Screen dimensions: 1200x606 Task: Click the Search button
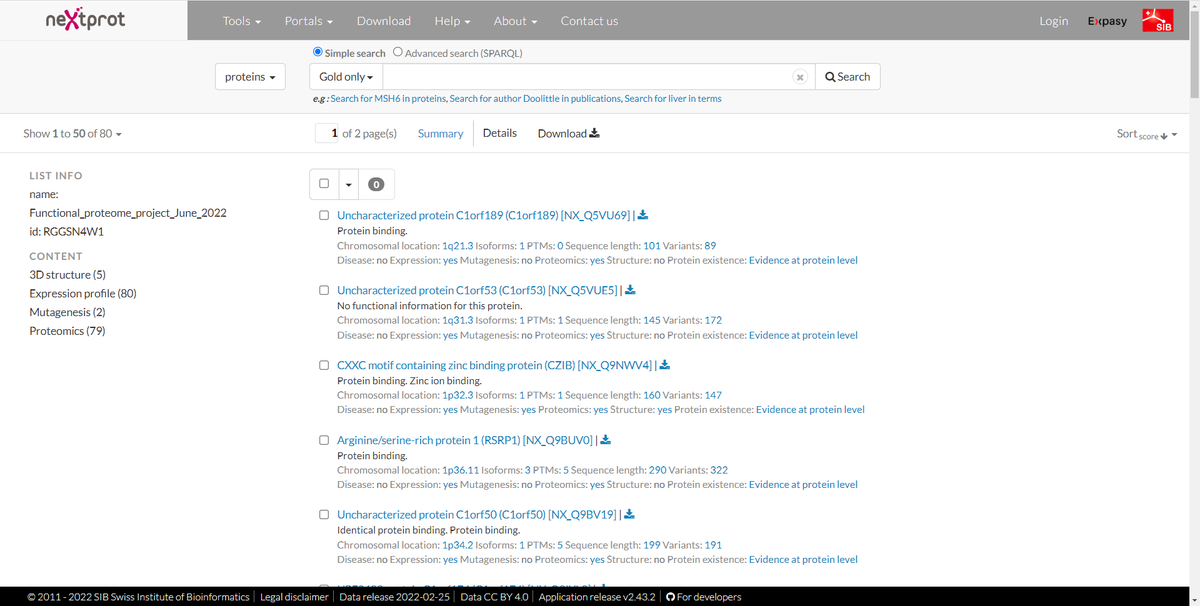pos(848,77)
